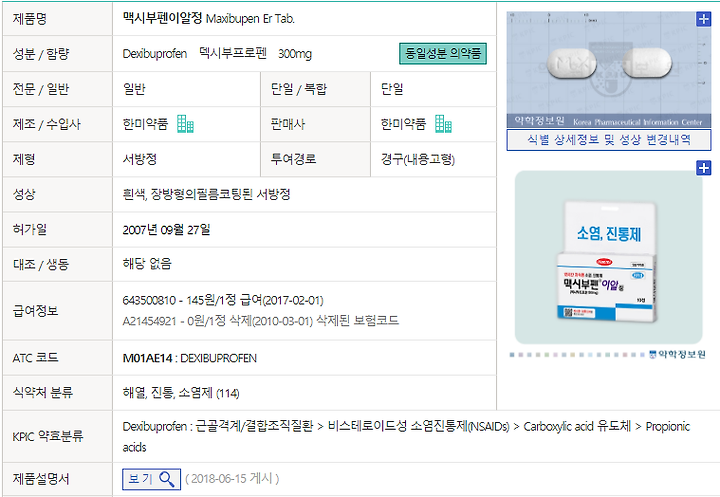
Task: Click the KPIC 약효분류 row label
Action: [x=48, y=436]
